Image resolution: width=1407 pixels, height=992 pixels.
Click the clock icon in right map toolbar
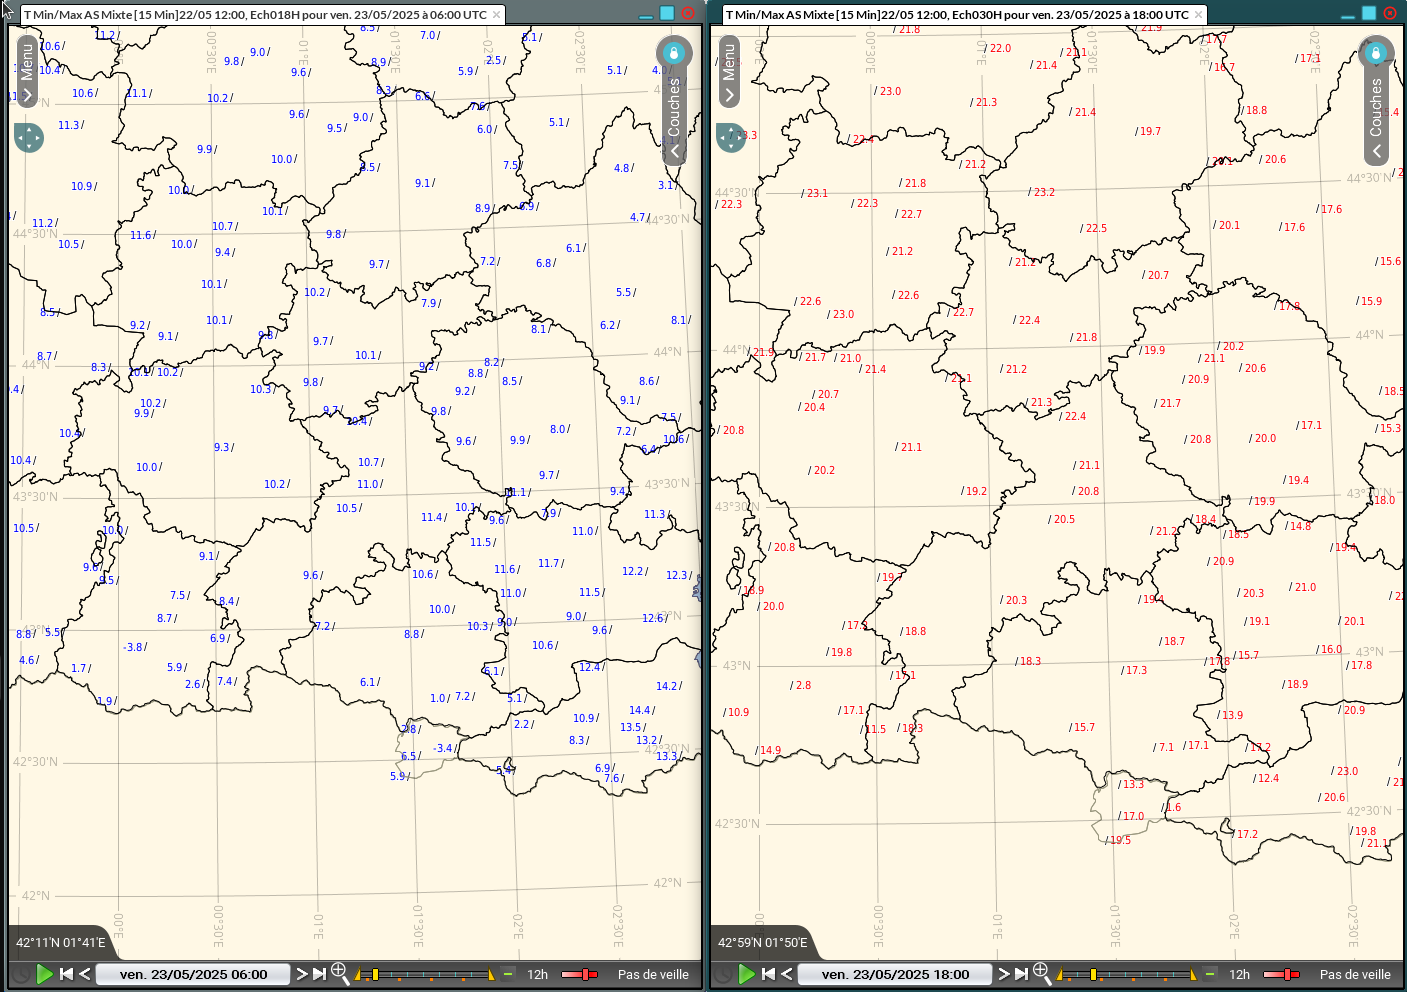tap(722, 974)
